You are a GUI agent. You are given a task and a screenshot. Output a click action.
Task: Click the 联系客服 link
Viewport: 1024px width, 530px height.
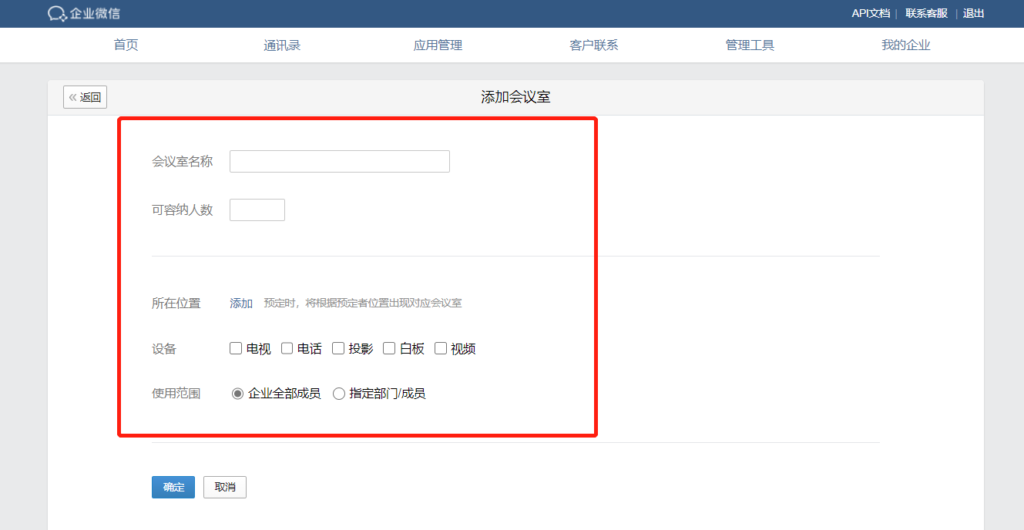(x=926, y=13)
